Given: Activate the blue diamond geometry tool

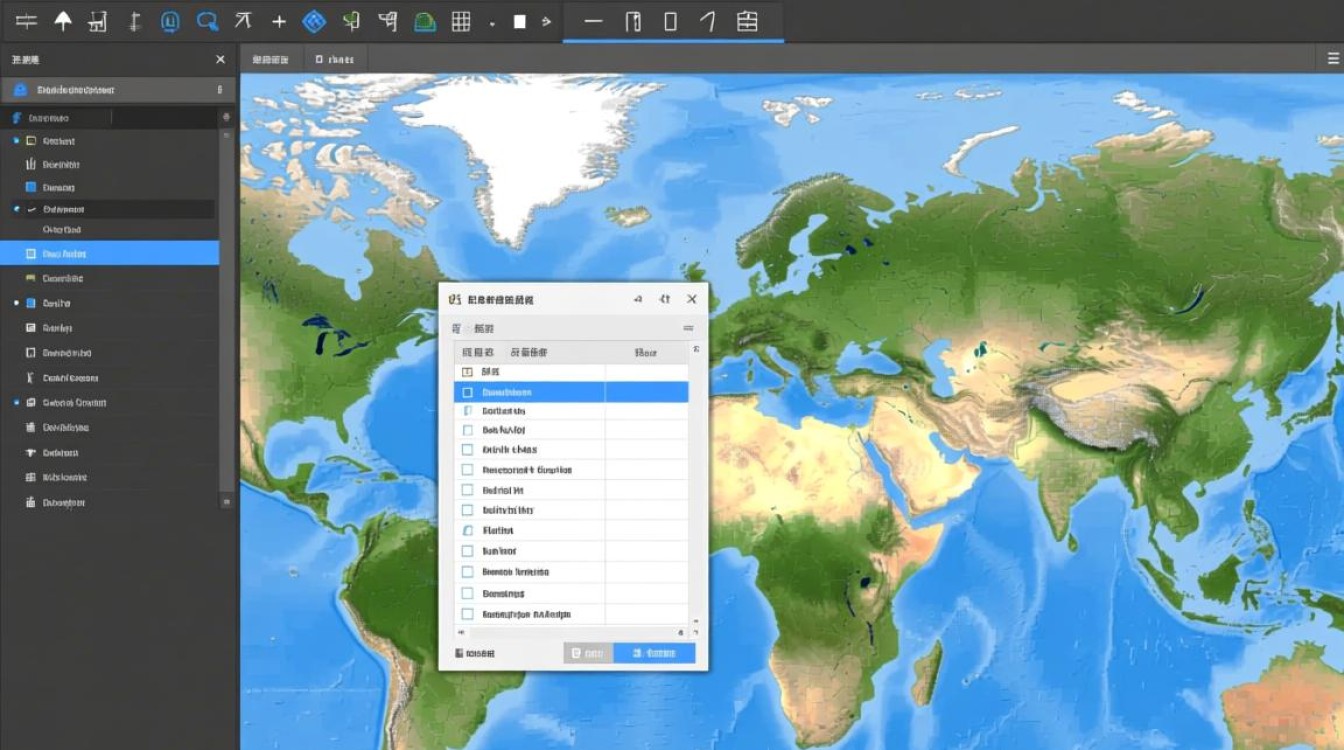Looking at the screenshot, I should (x=313, y=20).
